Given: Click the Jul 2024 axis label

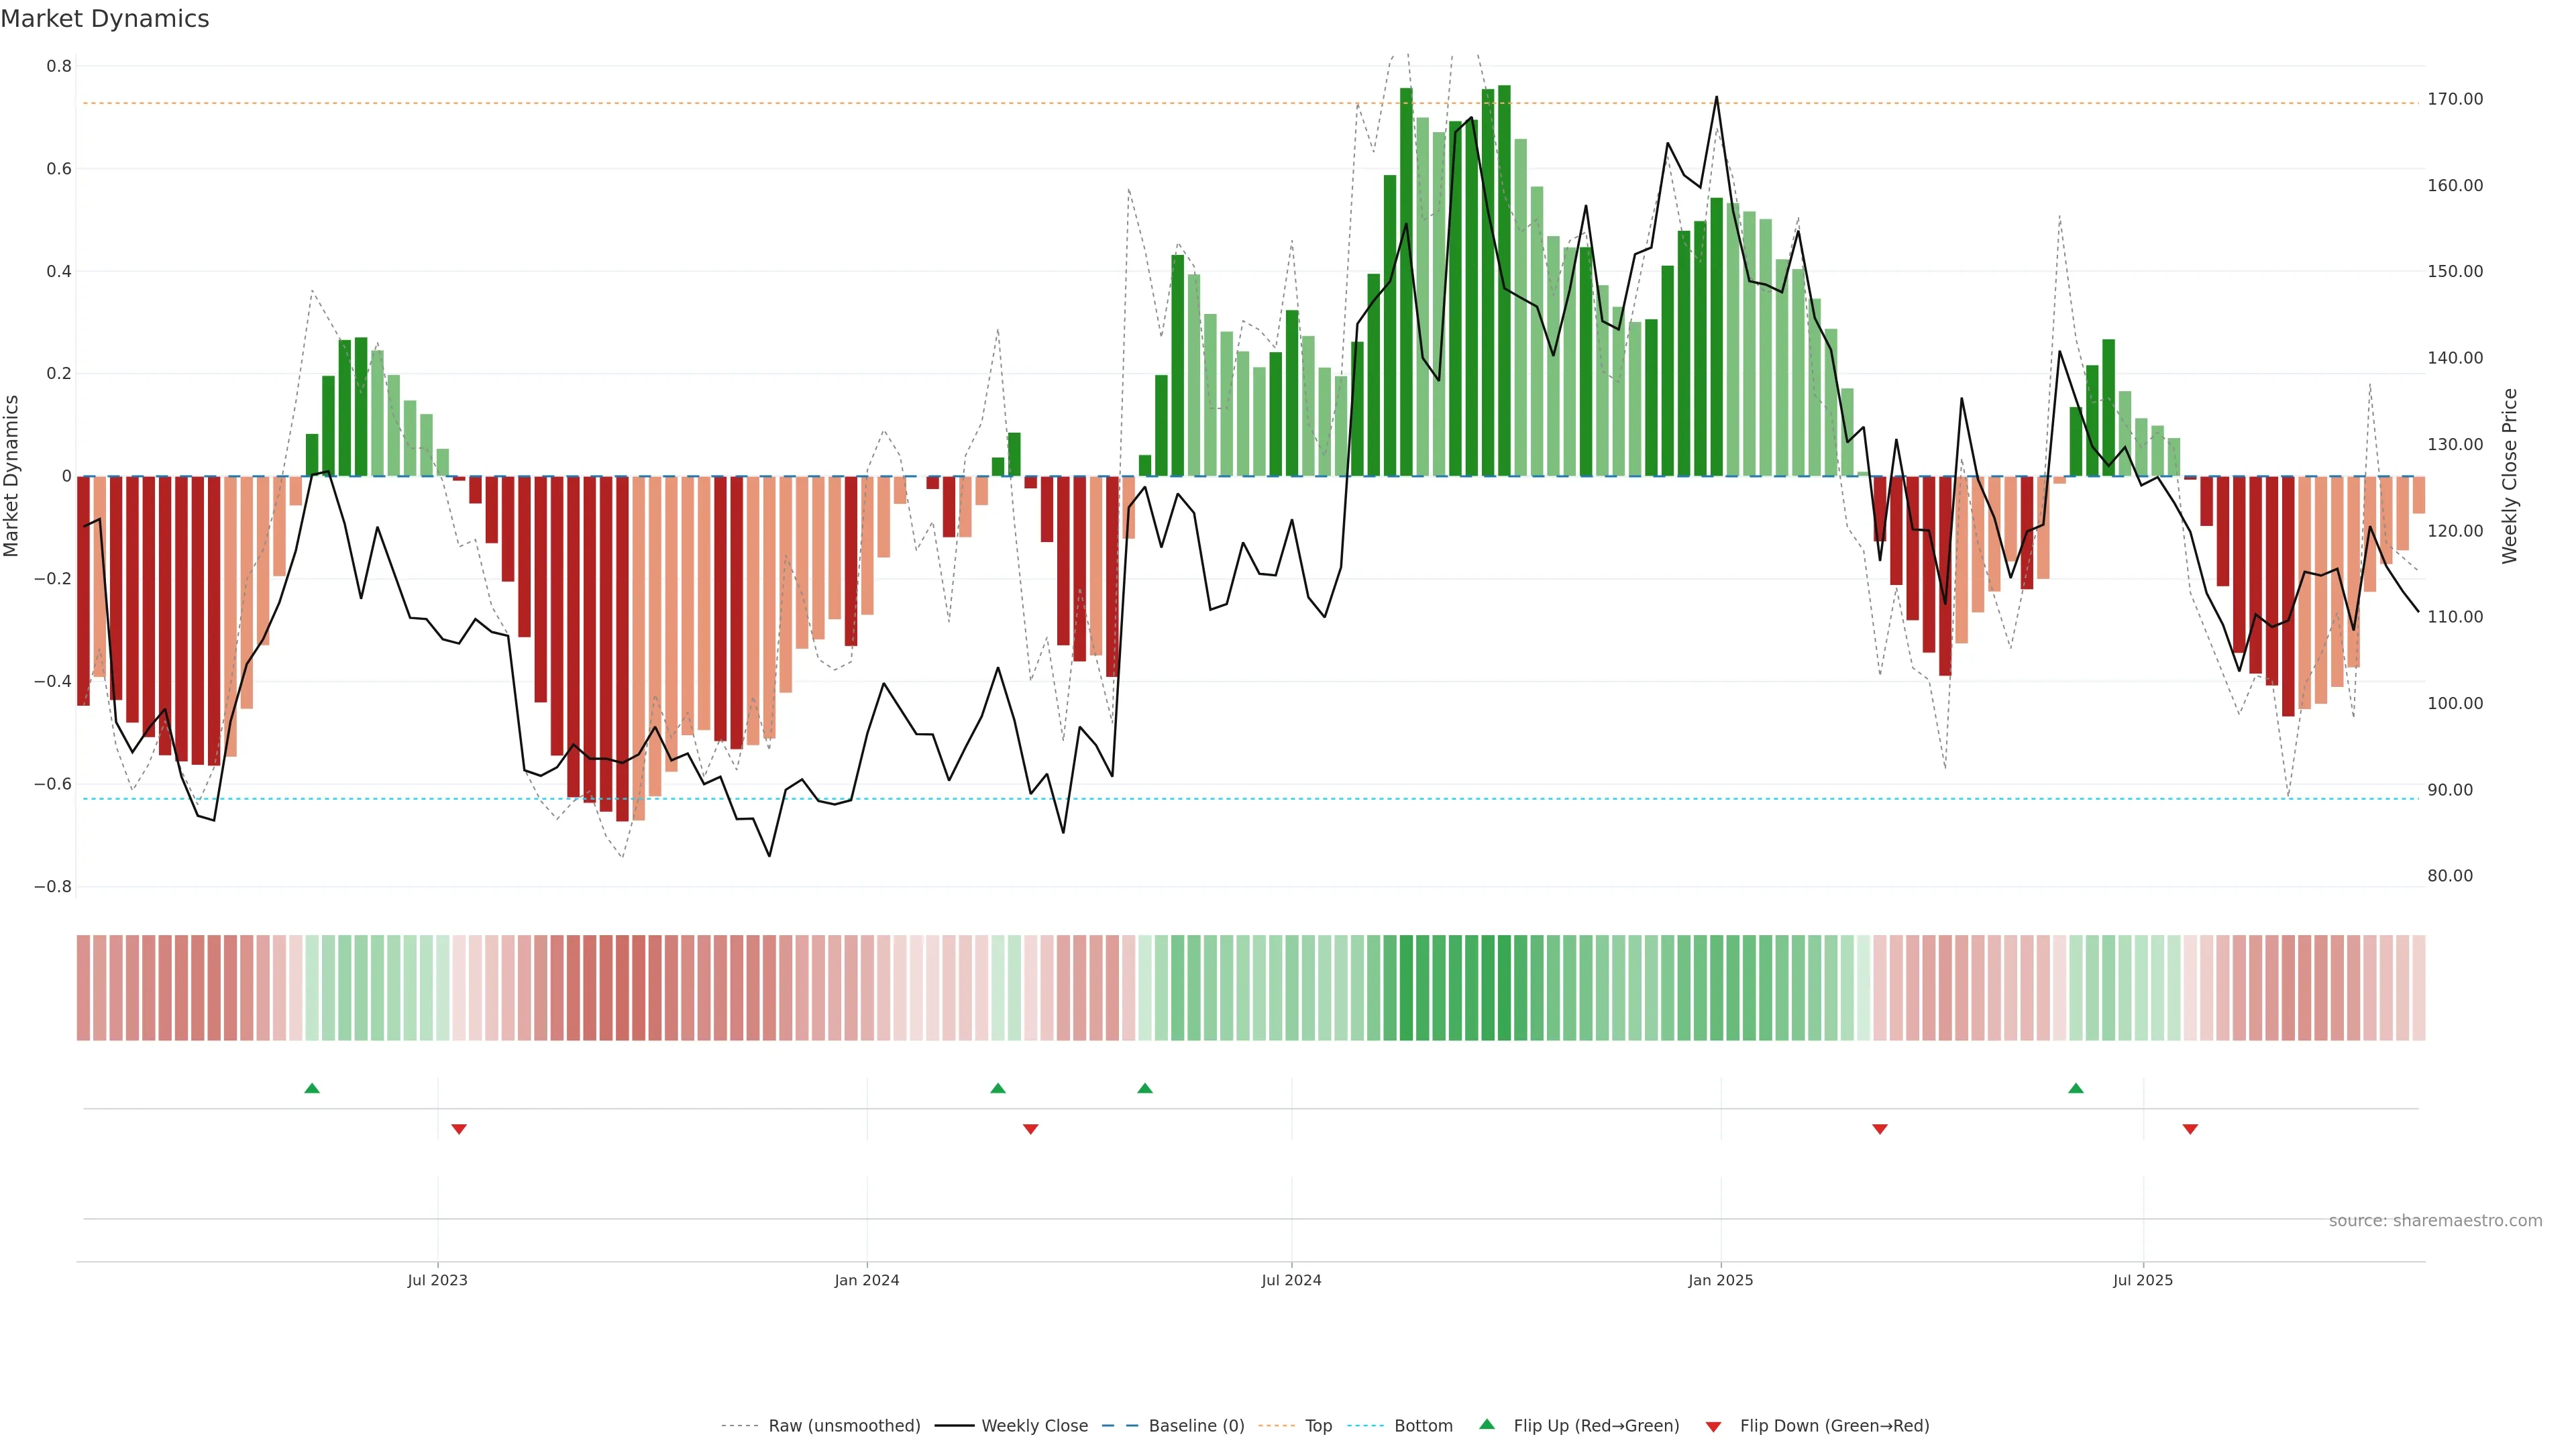Looking at the screenshot, I should tap(1291, 1280).
